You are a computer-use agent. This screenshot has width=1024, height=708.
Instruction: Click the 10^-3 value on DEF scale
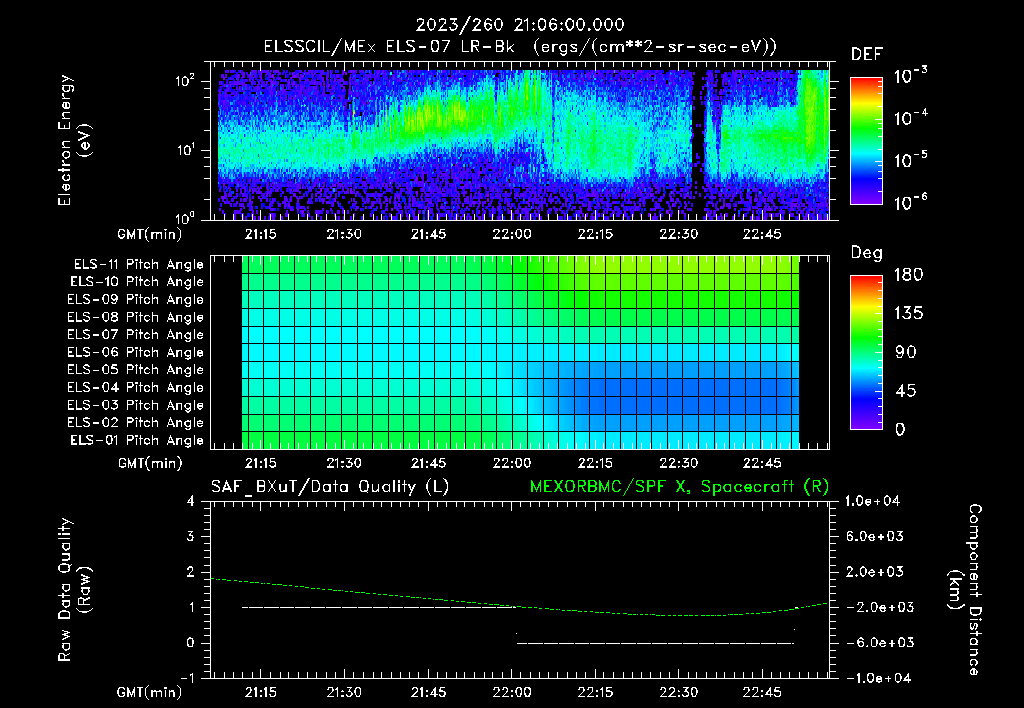click(911, 76)
